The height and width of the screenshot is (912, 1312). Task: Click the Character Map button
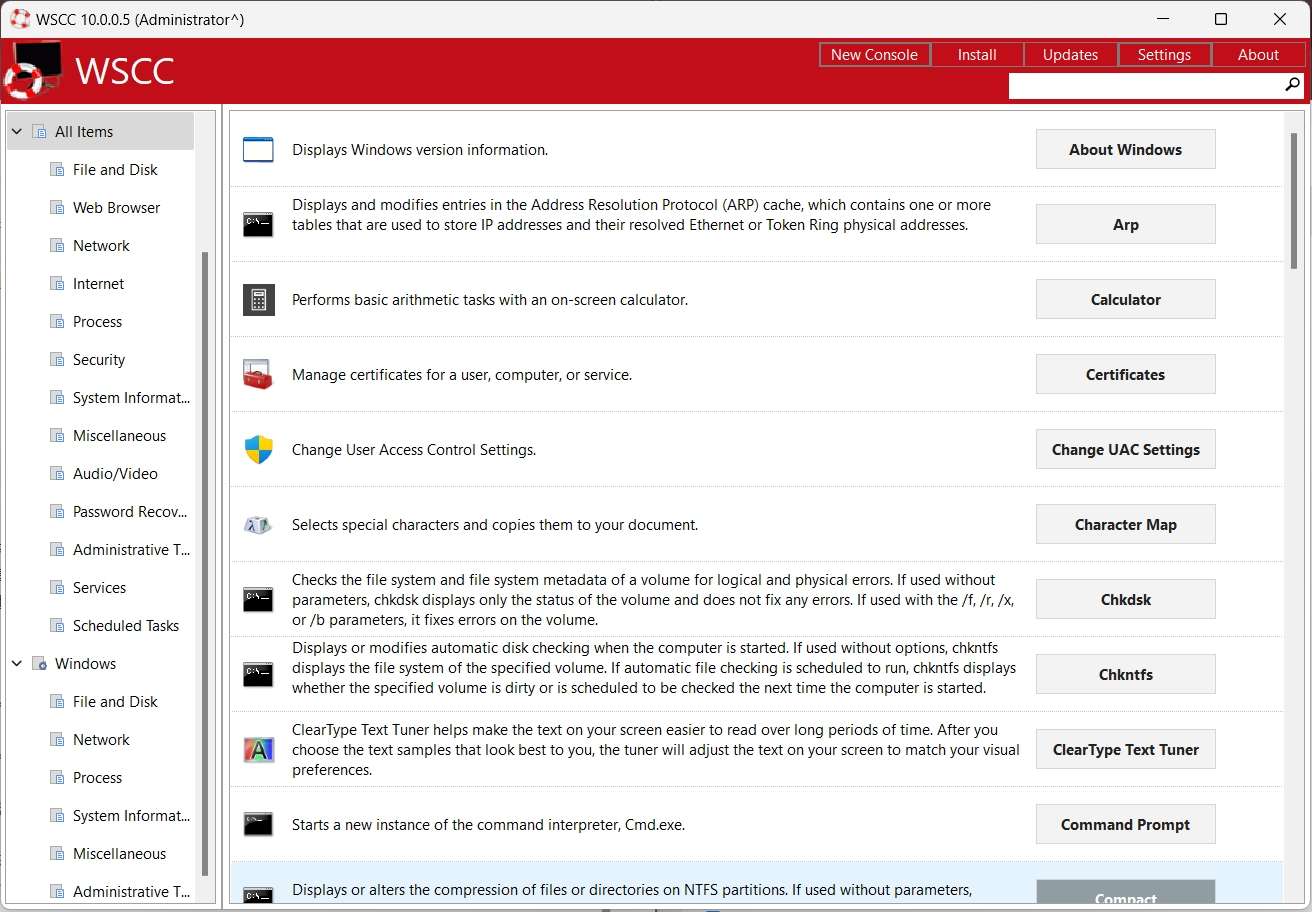coord(1126,525)
